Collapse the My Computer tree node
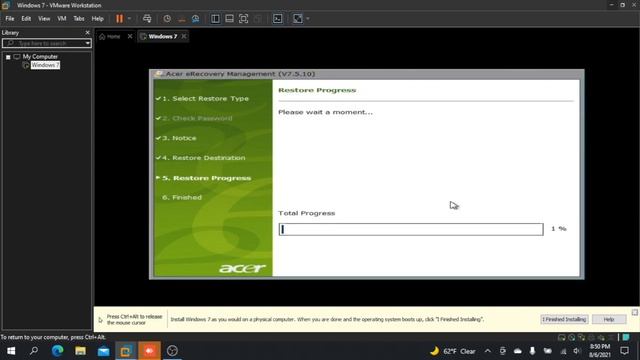640x360 pixels. [x=8, y=57]
